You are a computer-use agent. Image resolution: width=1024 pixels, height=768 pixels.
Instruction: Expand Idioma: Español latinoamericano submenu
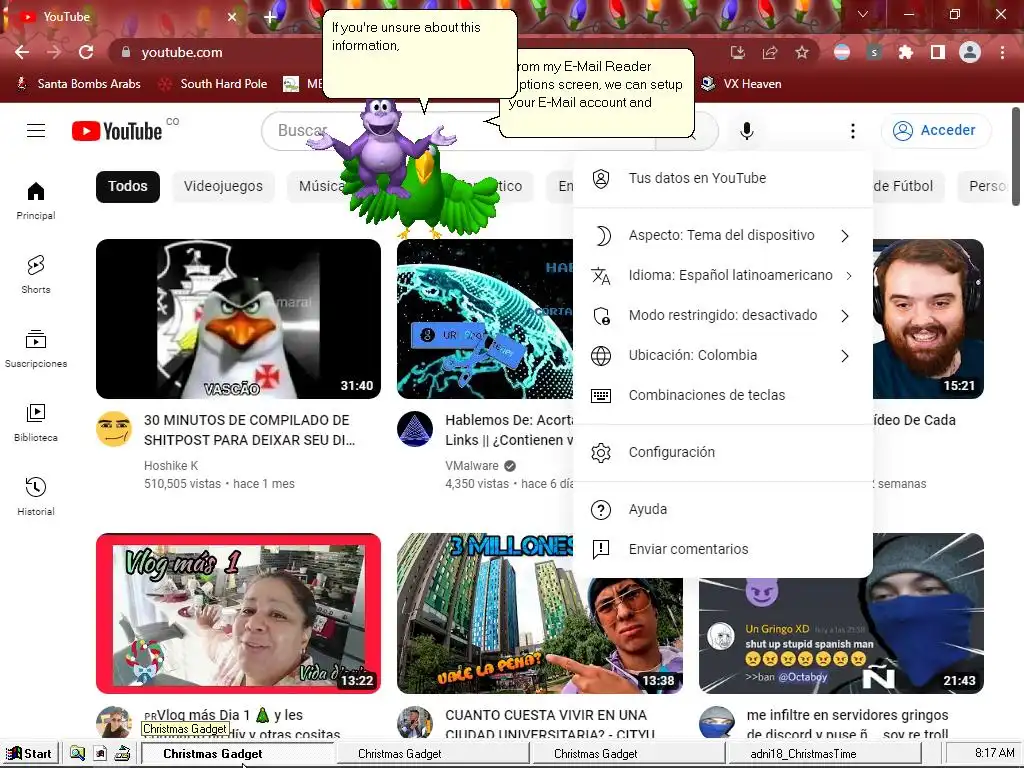(x=723, y=275)
